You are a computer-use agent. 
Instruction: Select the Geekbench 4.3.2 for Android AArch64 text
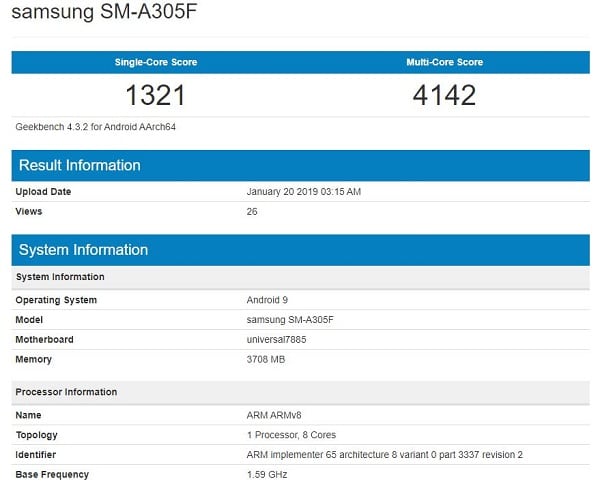pos(96,127)
